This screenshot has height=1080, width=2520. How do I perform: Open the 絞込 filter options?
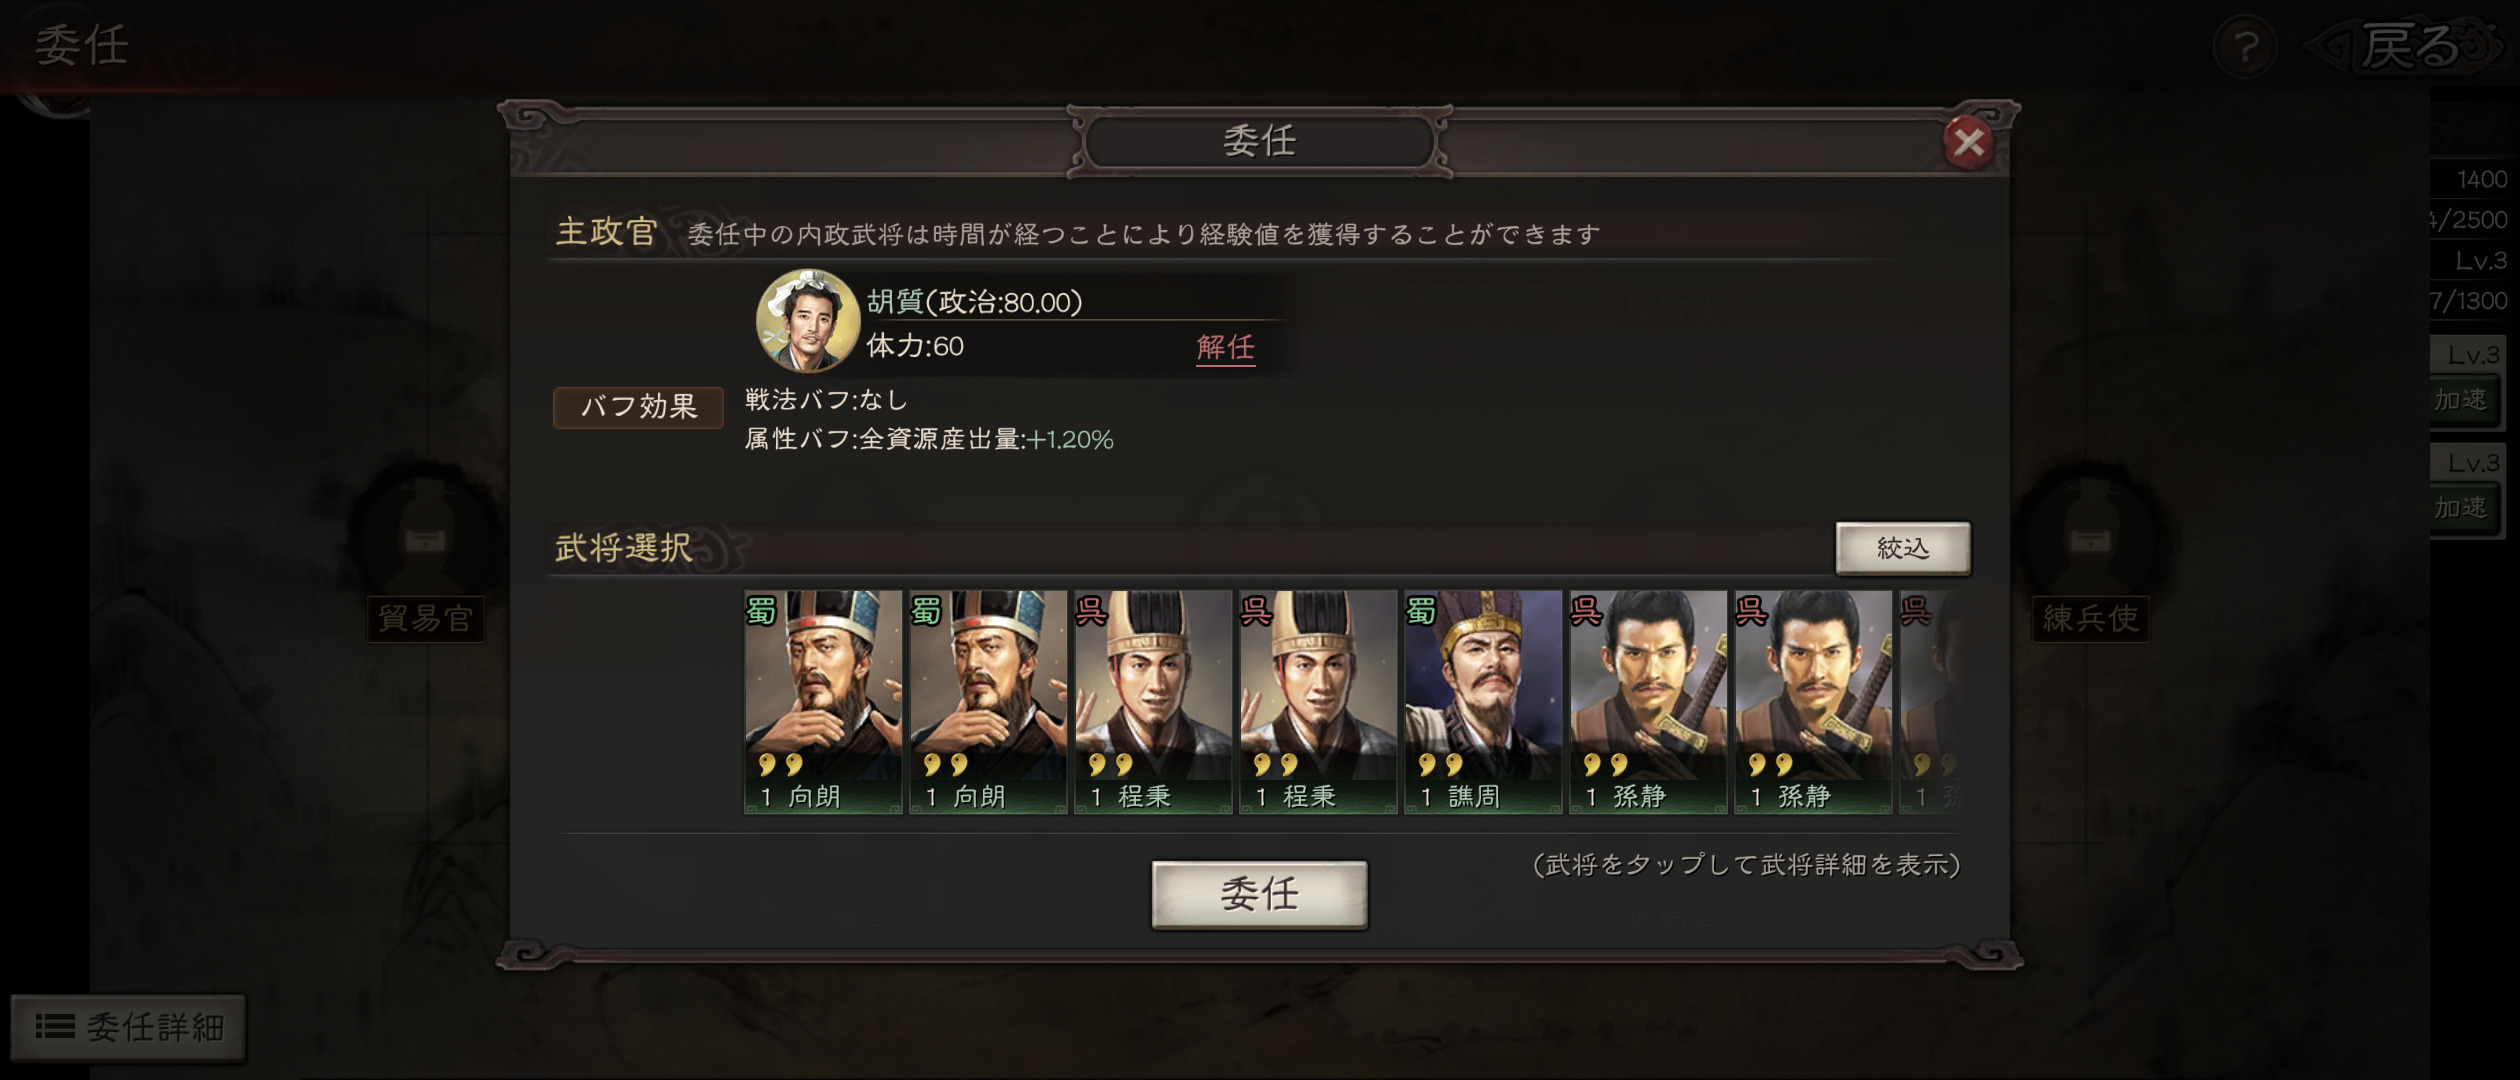1902,548
